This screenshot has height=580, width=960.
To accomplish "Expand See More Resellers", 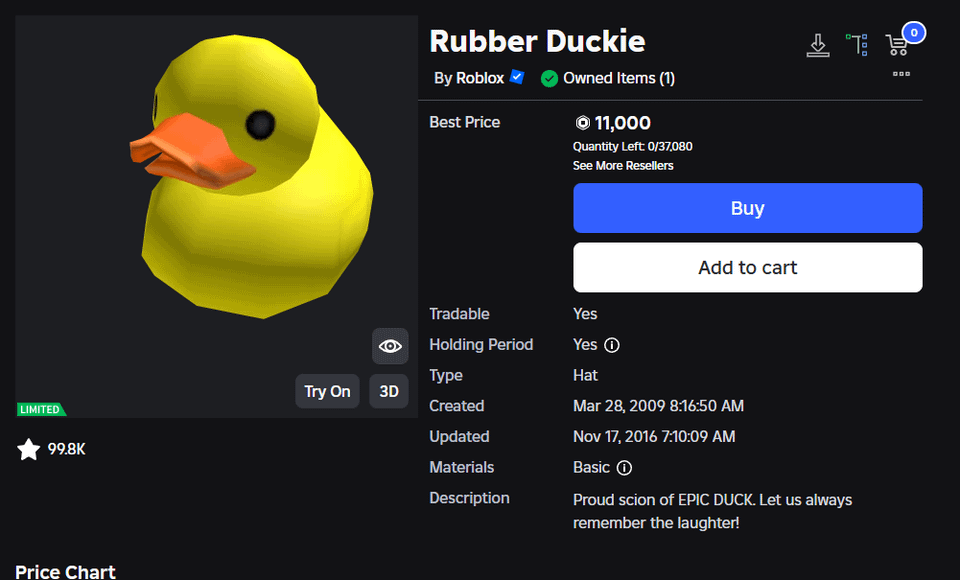I will (623, 165).
